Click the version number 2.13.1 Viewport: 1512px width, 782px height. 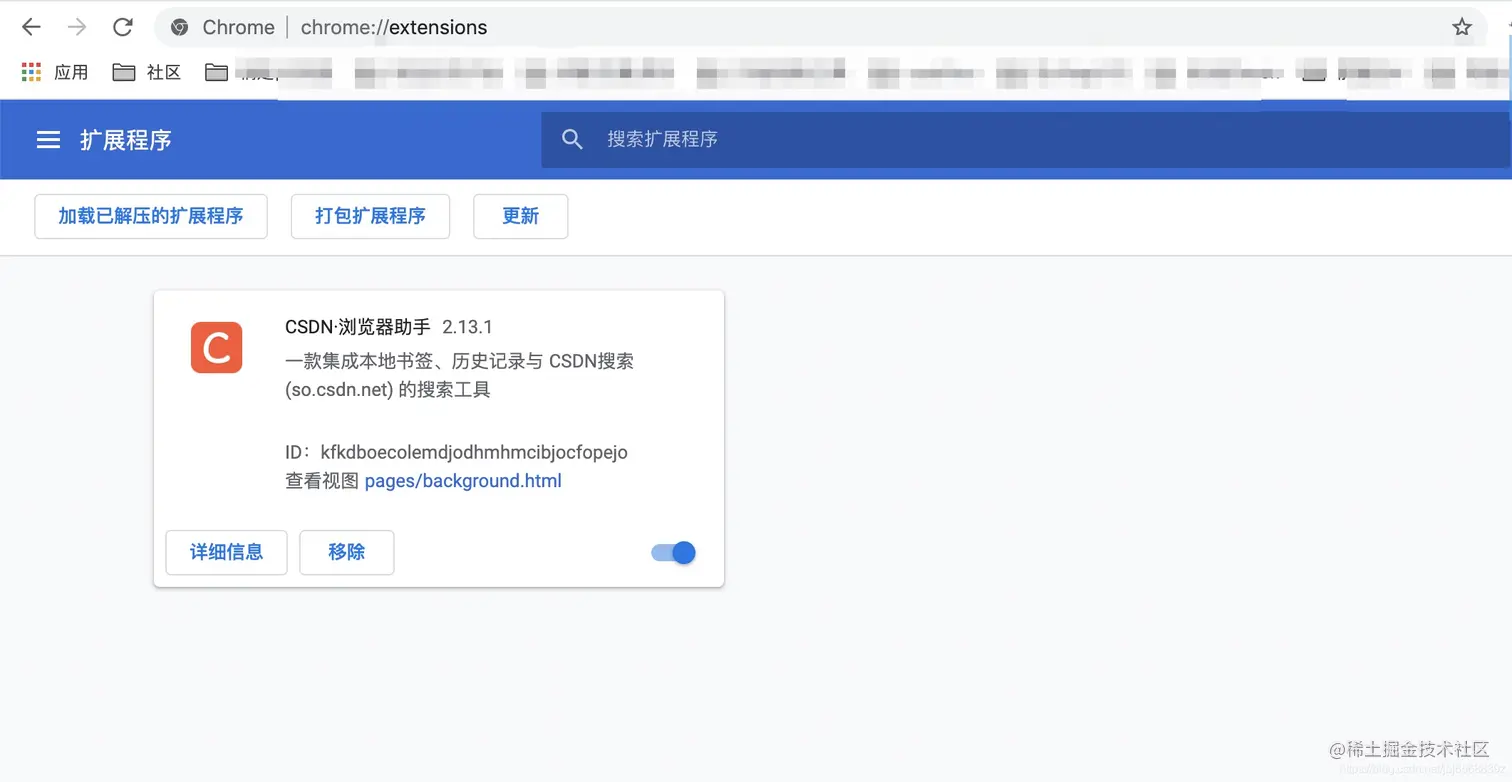coord(467,327)
